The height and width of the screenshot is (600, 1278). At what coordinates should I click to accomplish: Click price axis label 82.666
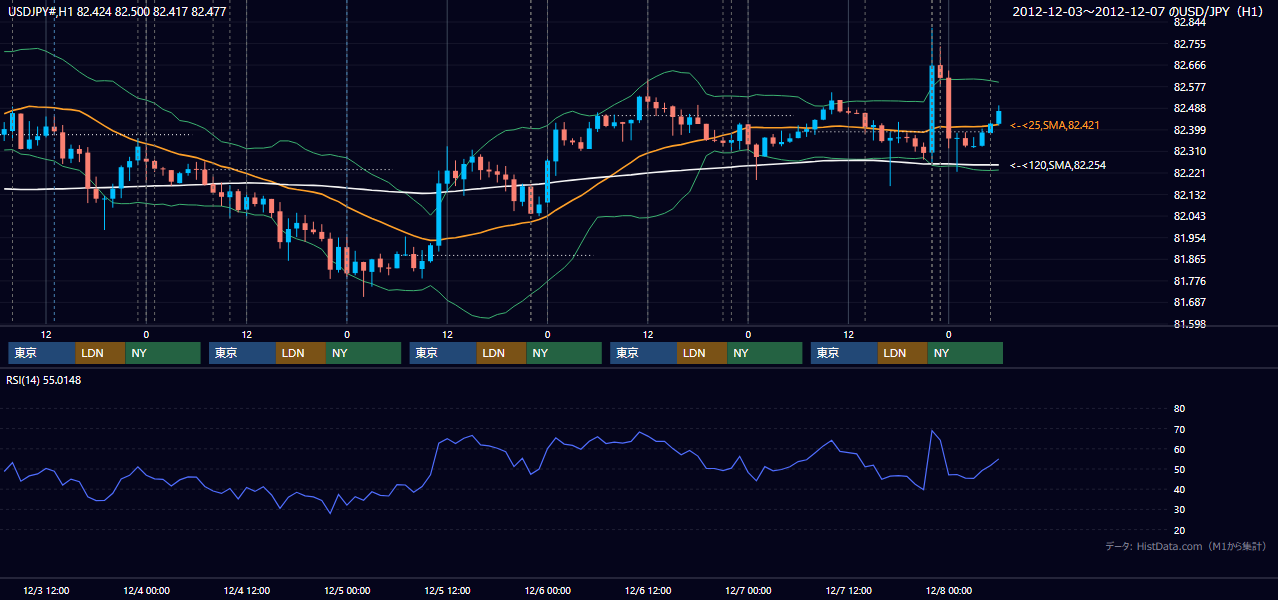pos(1189,65)
